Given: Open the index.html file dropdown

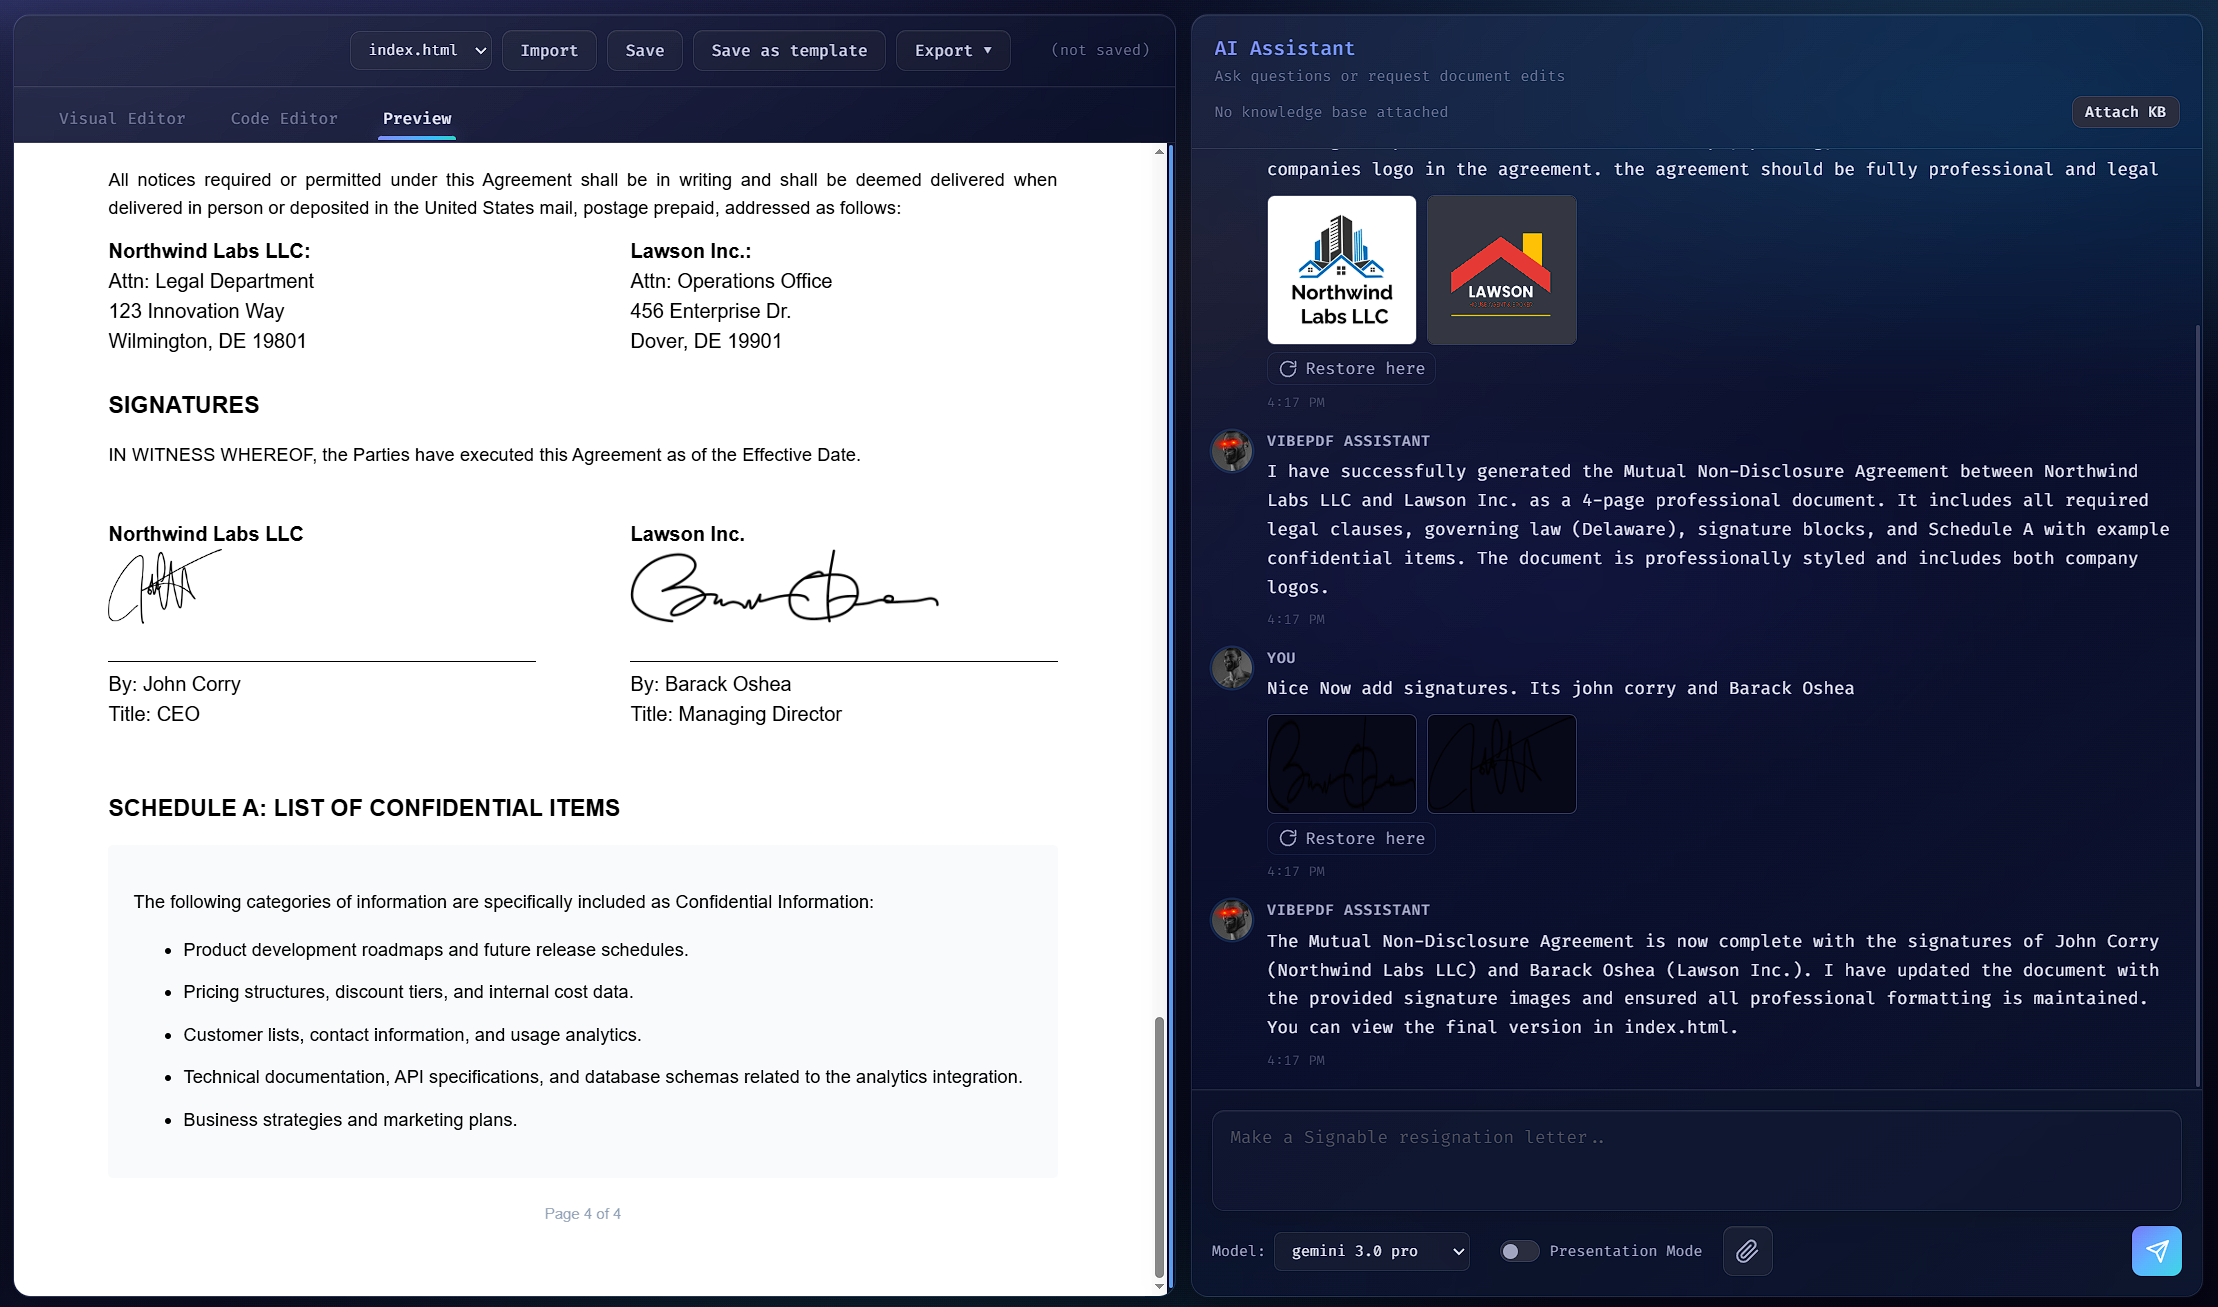Looking at the screenshot, I should [x=421, y=50].
